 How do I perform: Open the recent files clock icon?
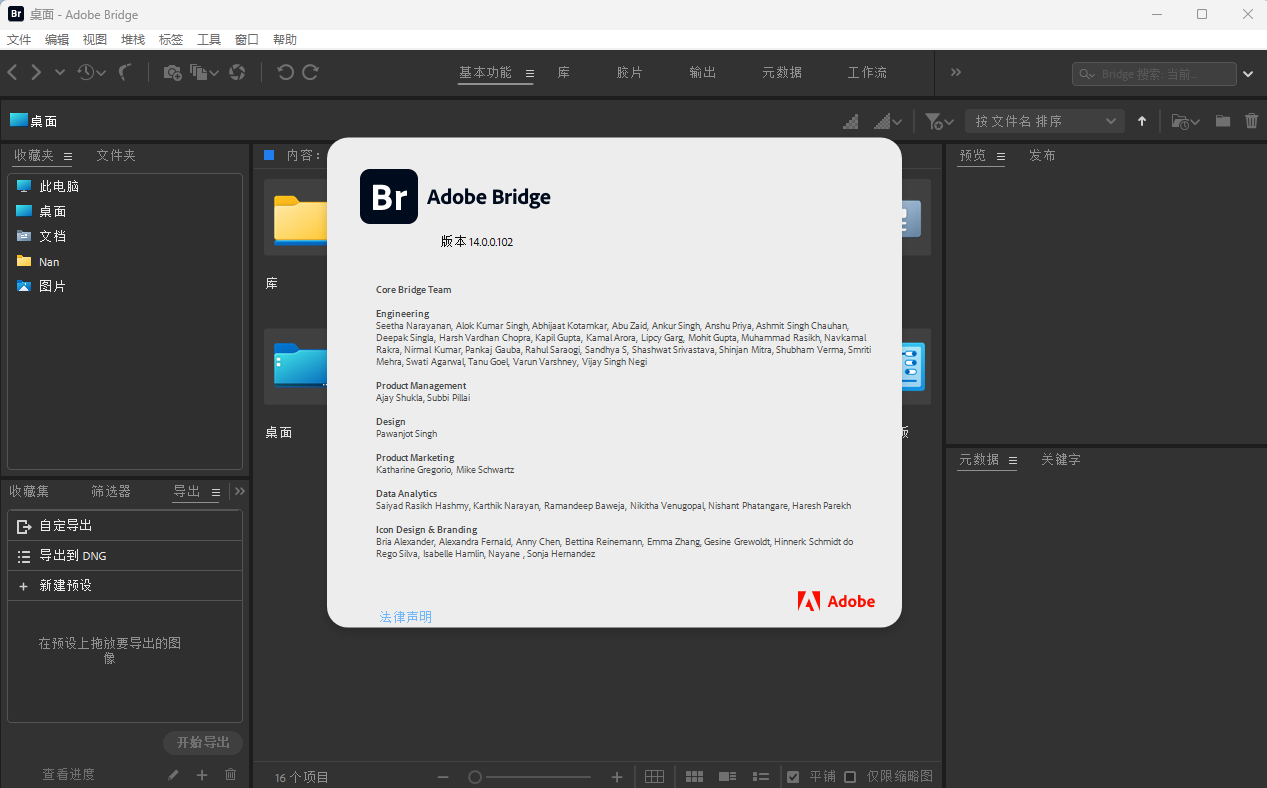point(86,72)
